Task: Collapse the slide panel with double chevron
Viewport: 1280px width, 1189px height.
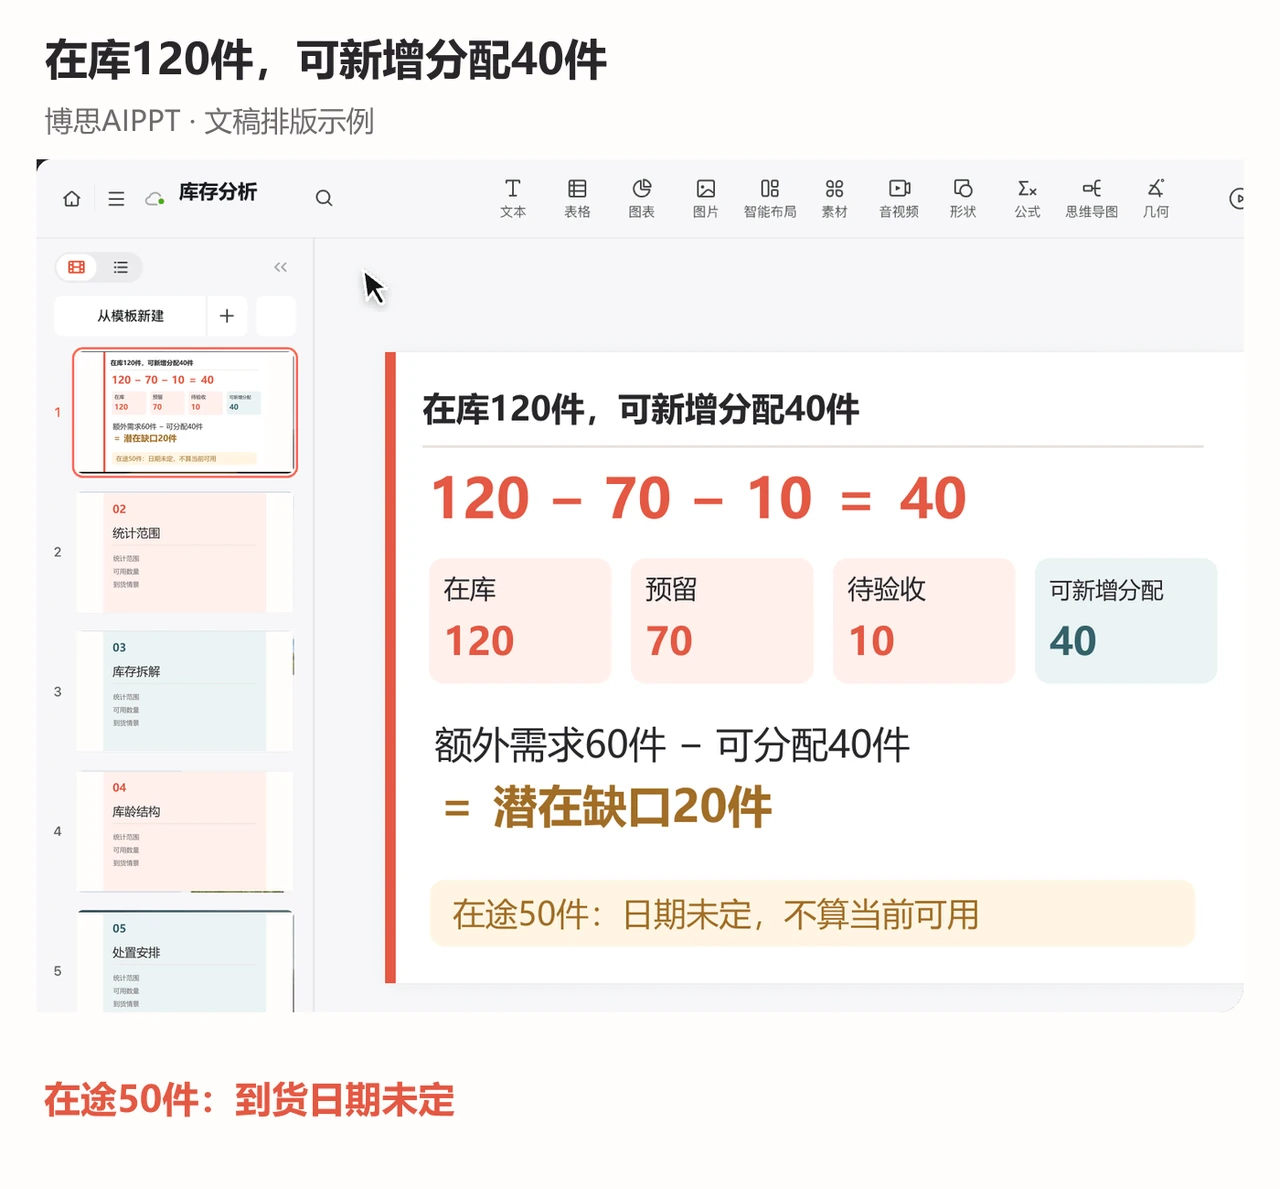Action: [x=281, y=267]
